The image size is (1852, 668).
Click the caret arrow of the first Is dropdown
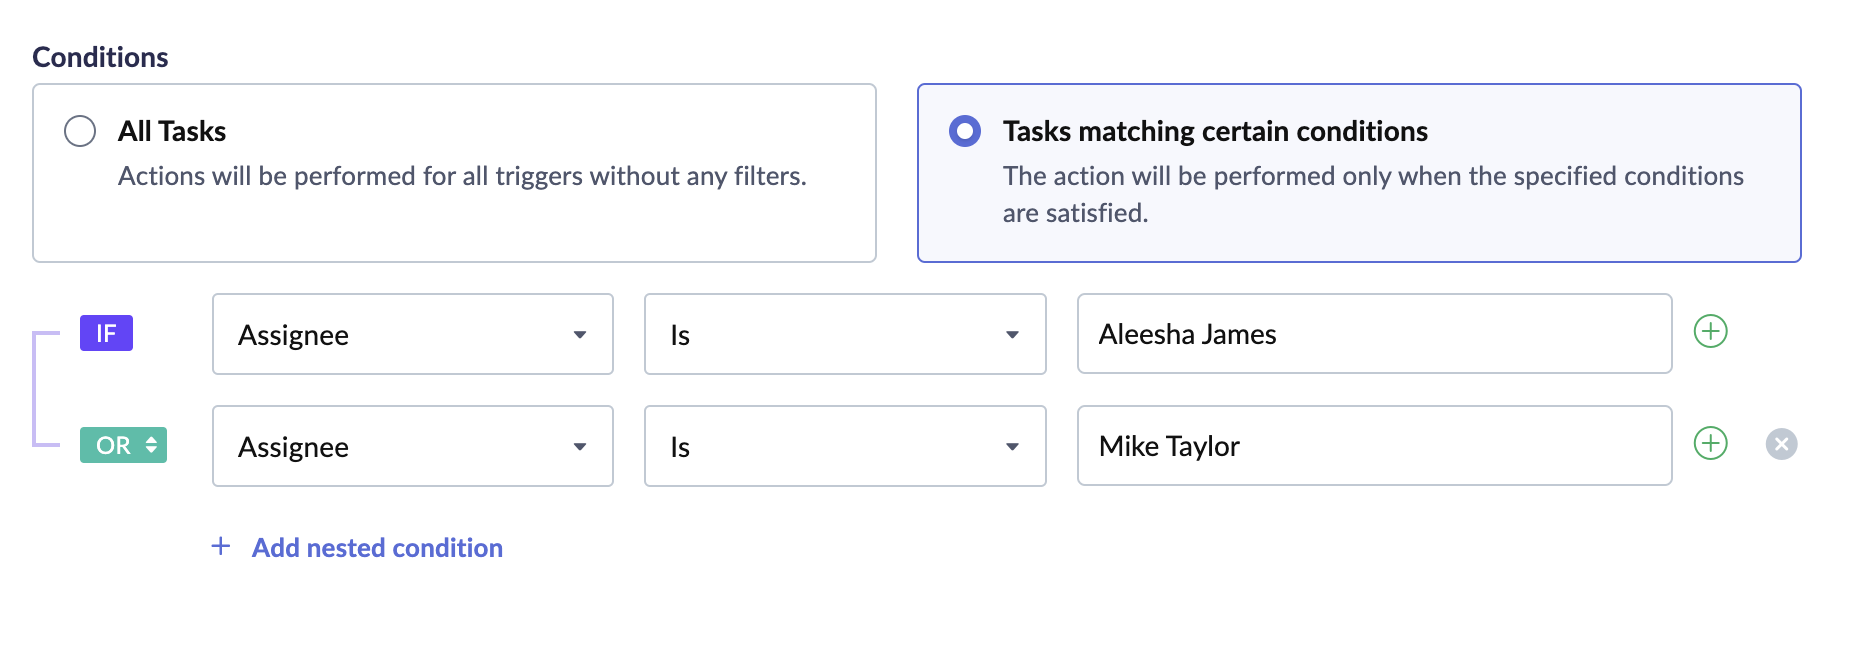pos(1012,335)
